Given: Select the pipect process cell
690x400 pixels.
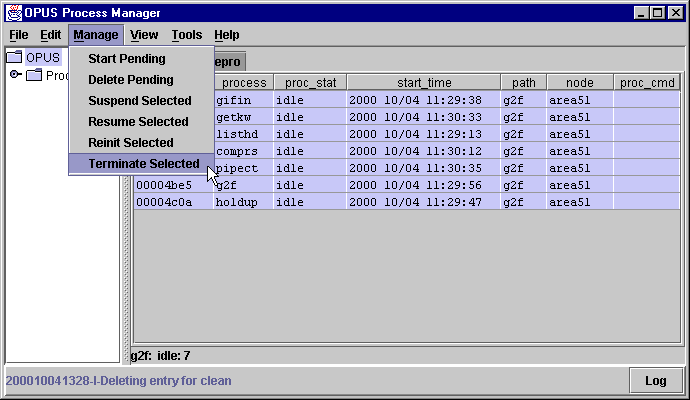Looking at the screenshot, I should click(244, 168).
